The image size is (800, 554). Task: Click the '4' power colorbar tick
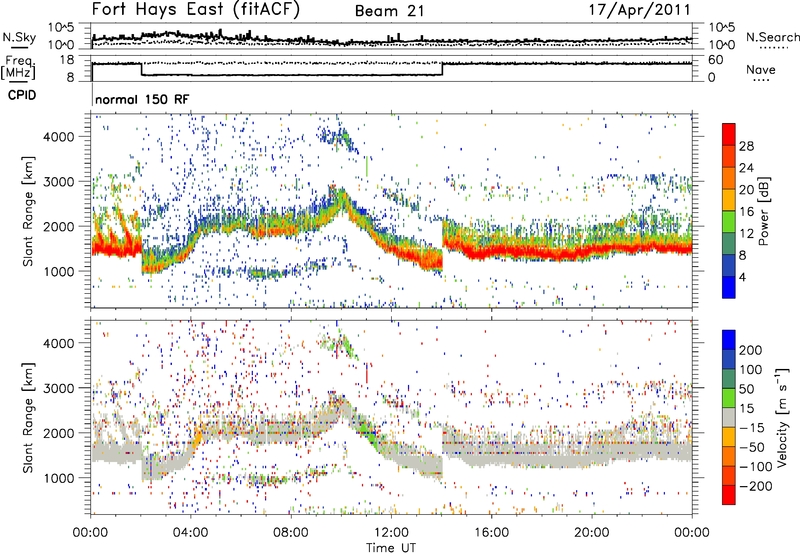coord(742,277)
